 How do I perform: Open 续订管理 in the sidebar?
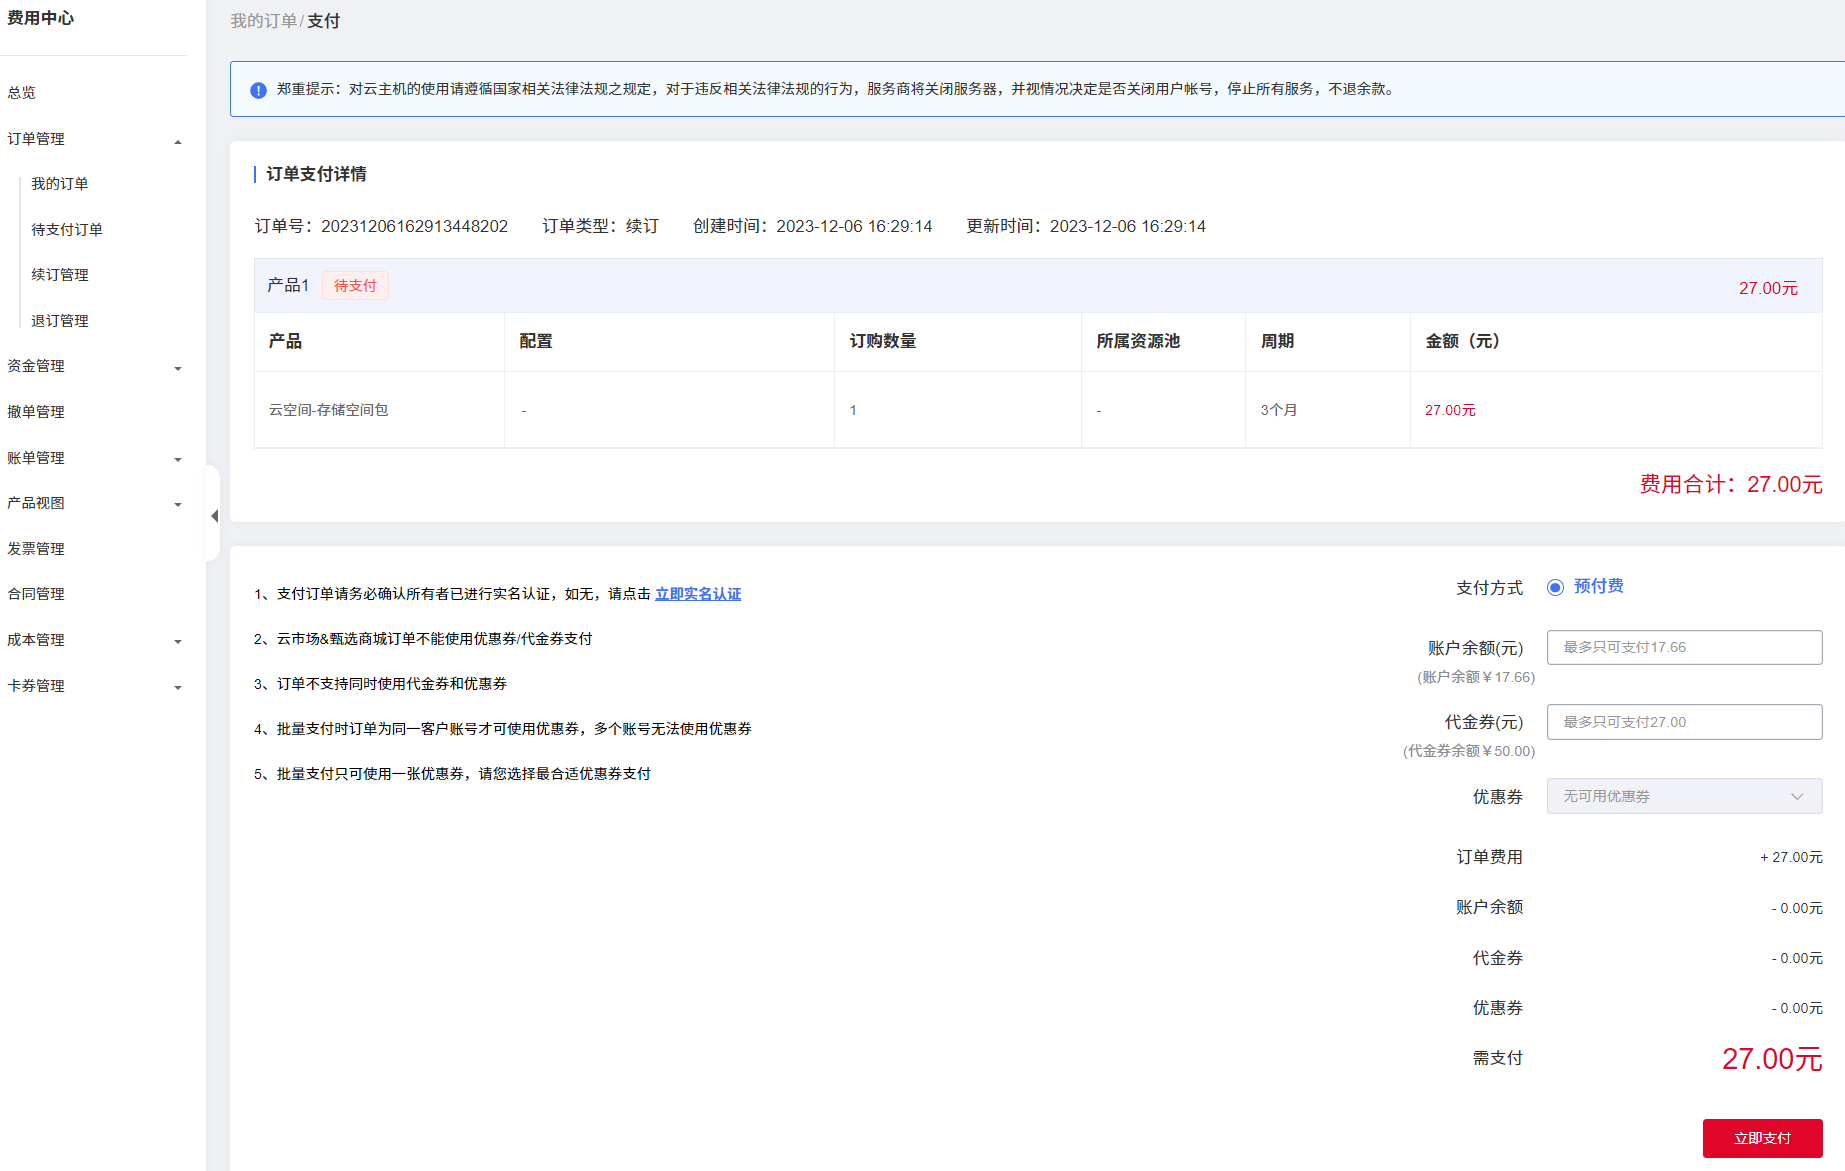[x=60, y=275]
